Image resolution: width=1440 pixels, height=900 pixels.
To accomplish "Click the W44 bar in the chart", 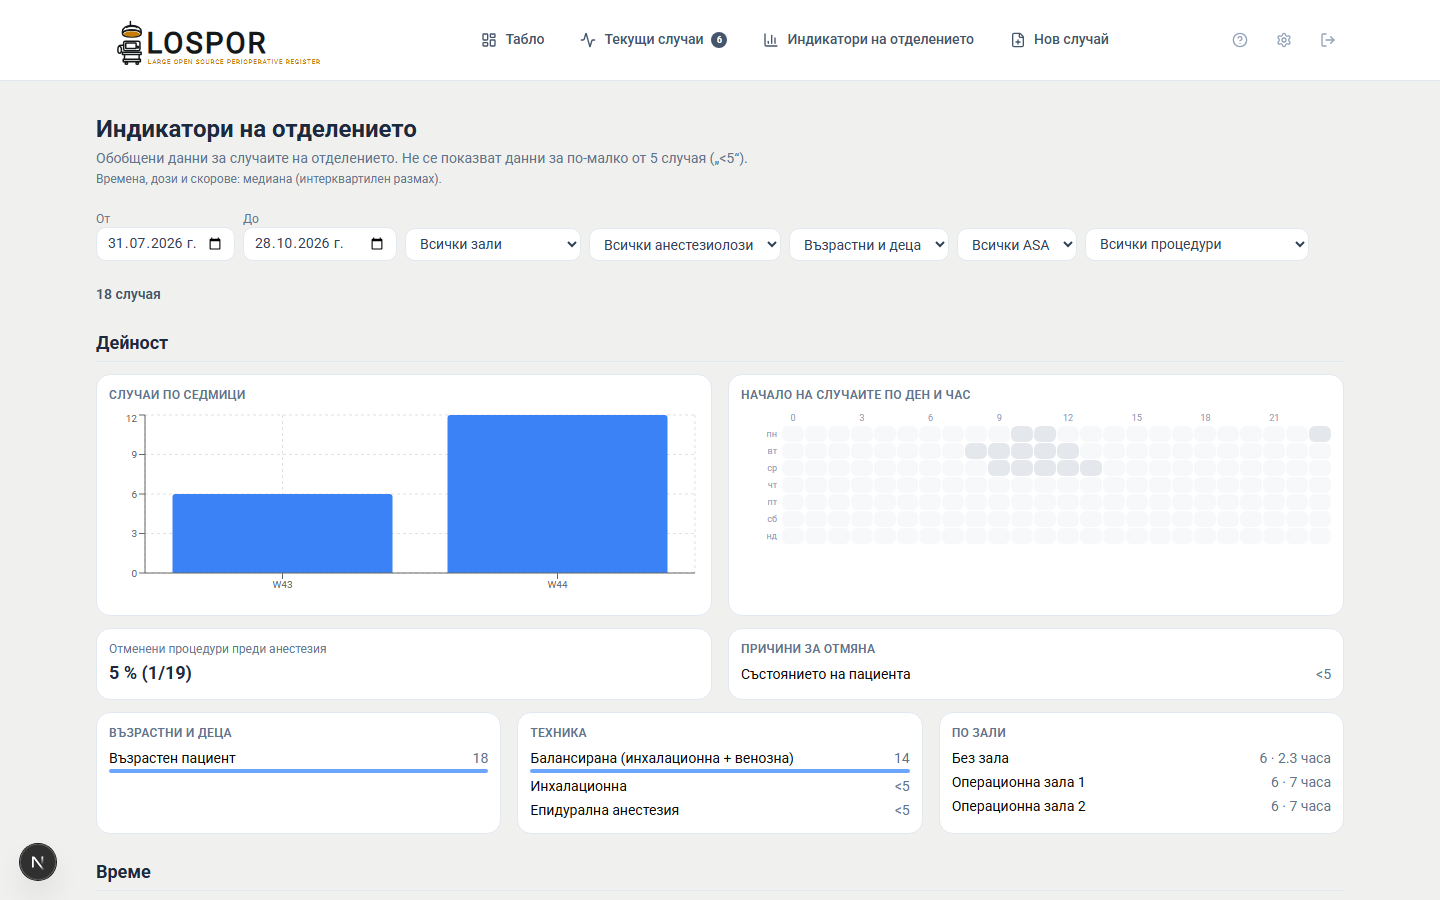I will click(x=557, y=494).
